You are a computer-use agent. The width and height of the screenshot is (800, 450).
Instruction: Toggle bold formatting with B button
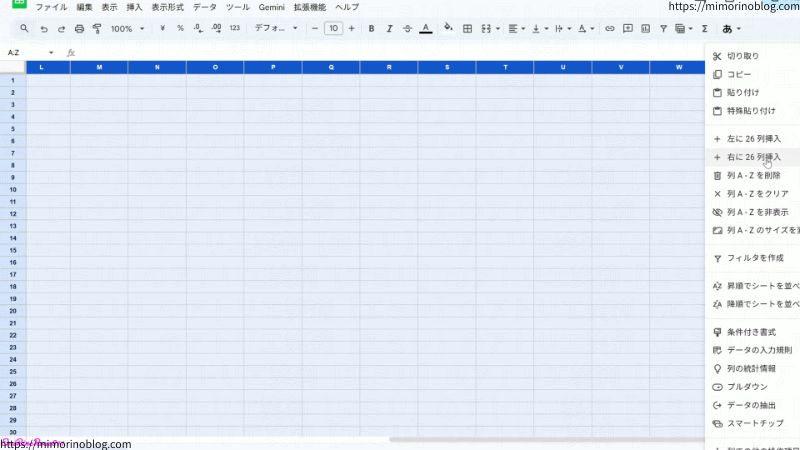(371, 29)
